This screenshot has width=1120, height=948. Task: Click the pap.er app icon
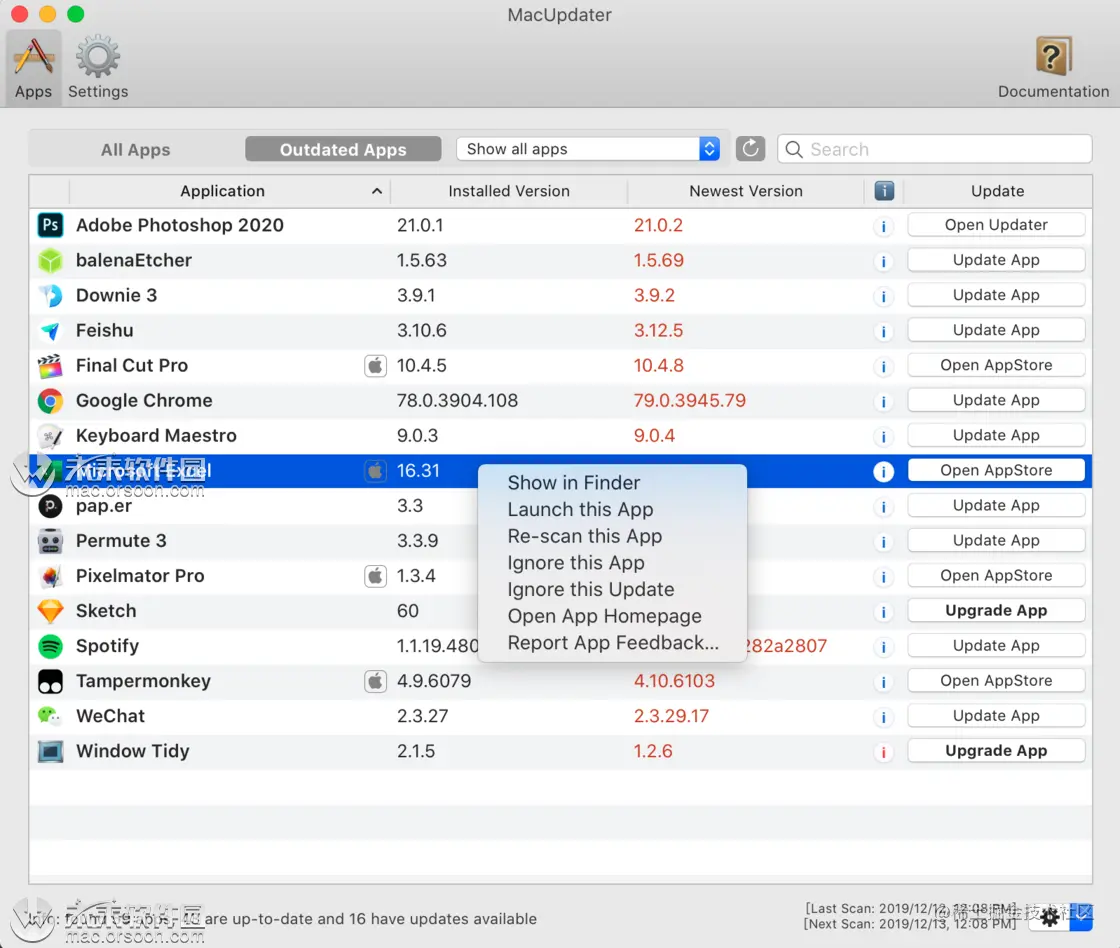[x=50, y=506]
